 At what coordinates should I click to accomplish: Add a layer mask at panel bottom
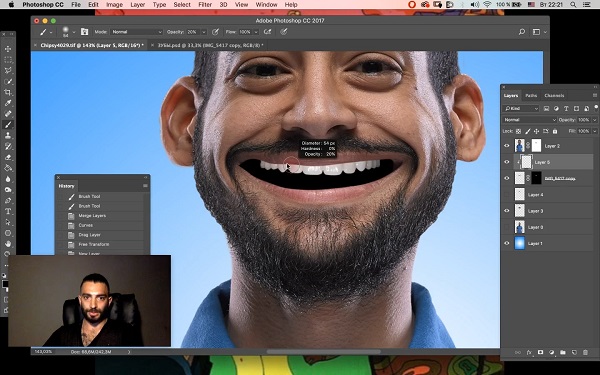click(x=540, y=352)
